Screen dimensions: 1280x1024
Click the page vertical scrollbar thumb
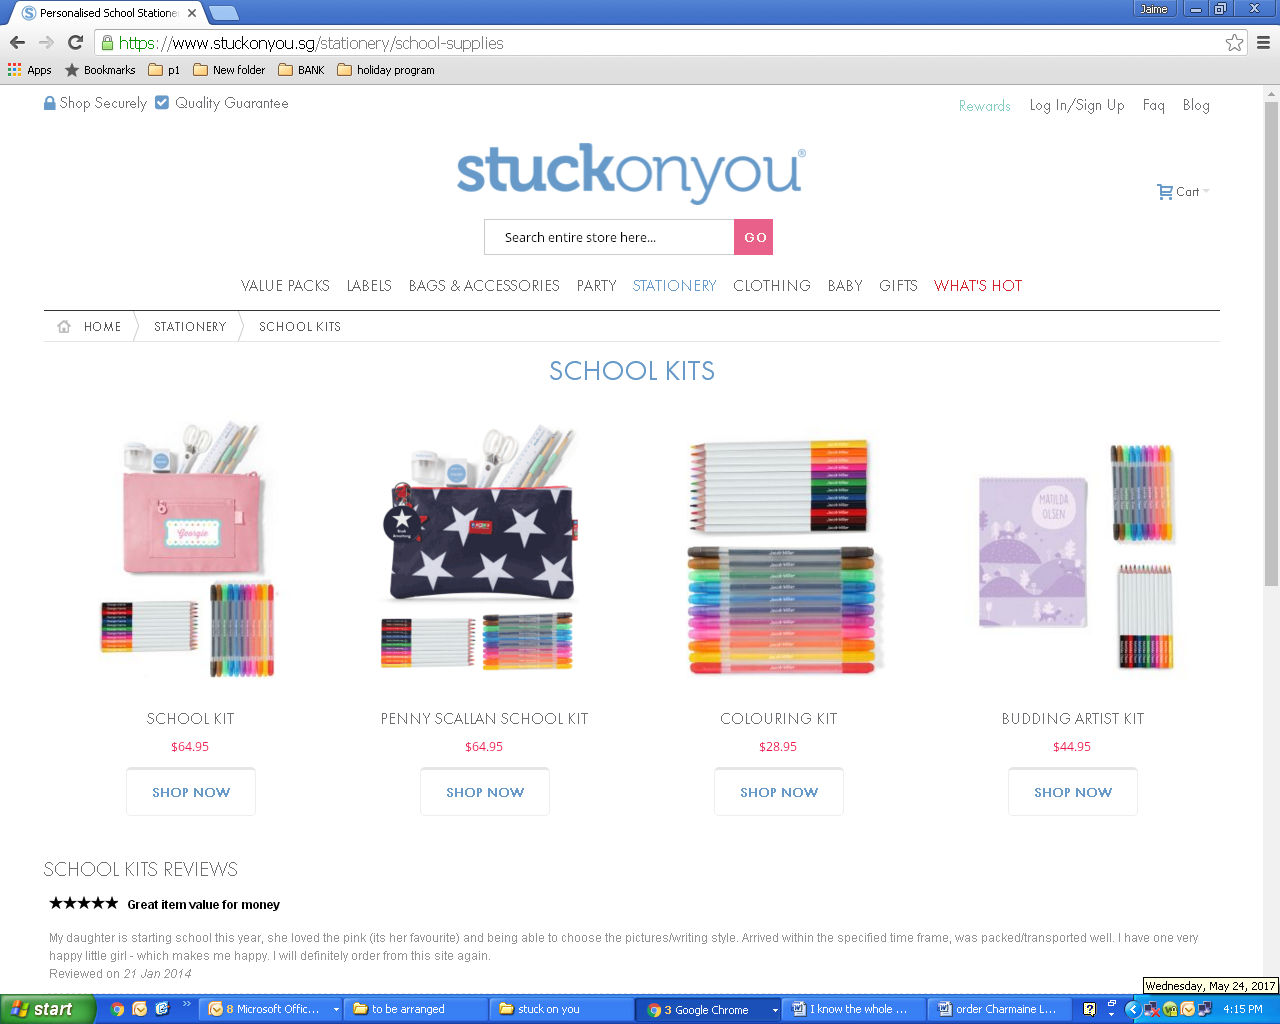click(1271, 343)
